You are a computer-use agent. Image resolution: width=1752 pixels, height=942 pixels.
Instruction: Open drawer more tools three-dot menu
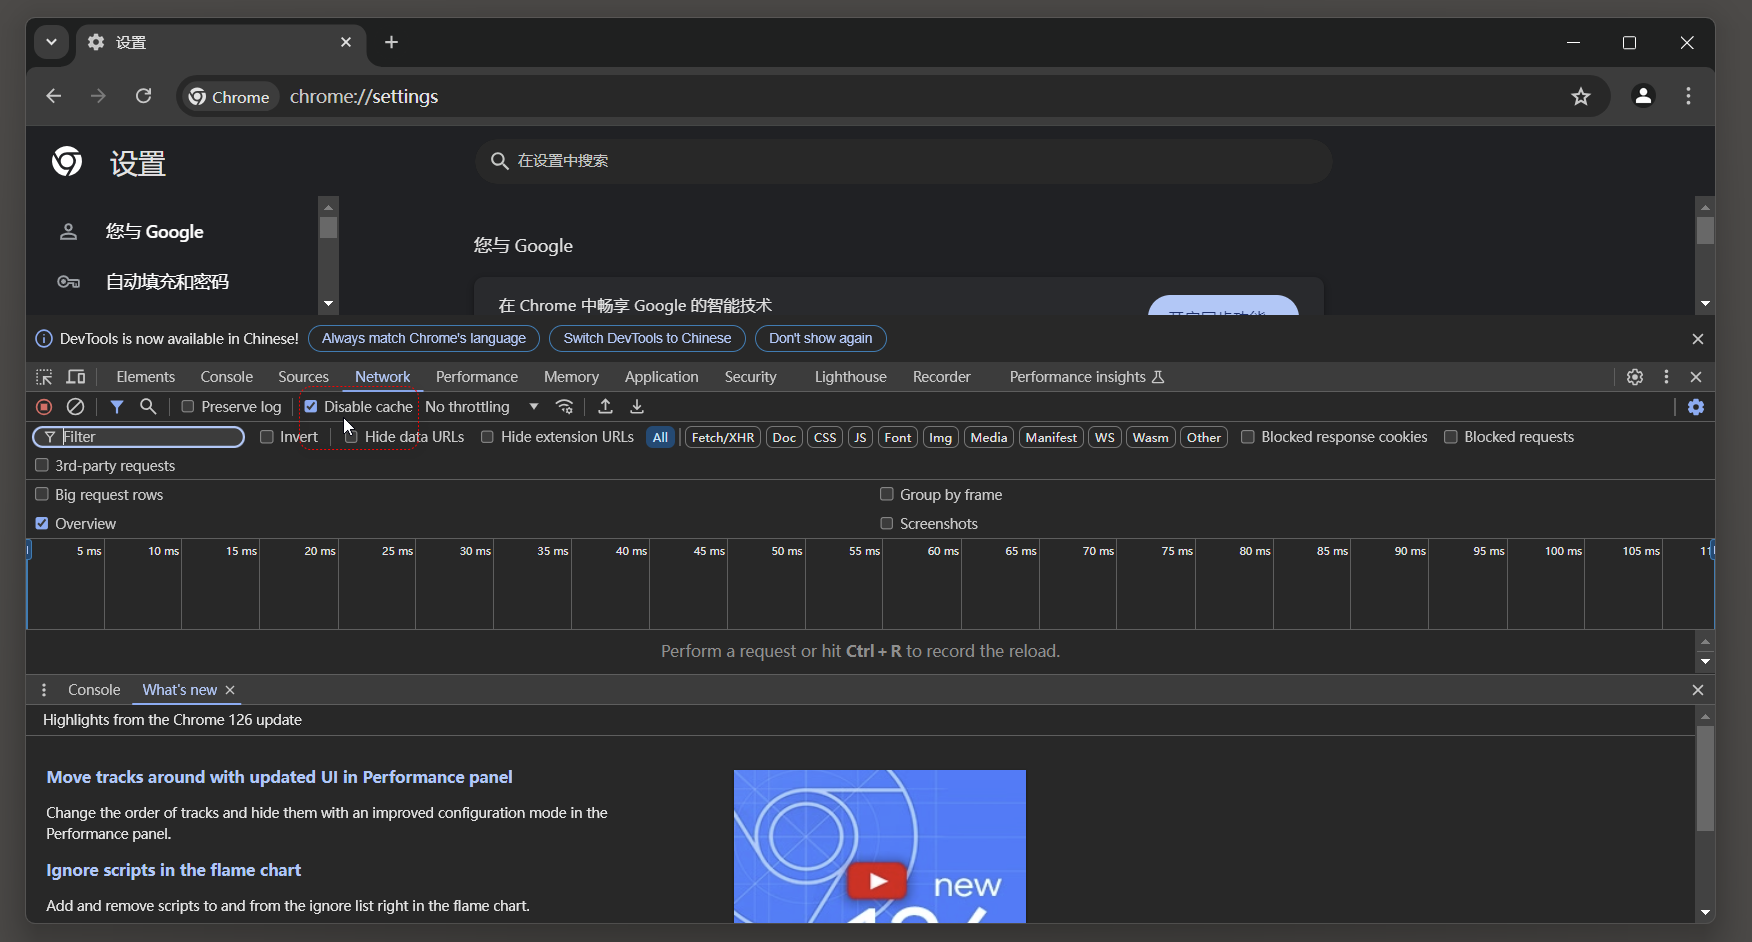click(x=44, y=690)
